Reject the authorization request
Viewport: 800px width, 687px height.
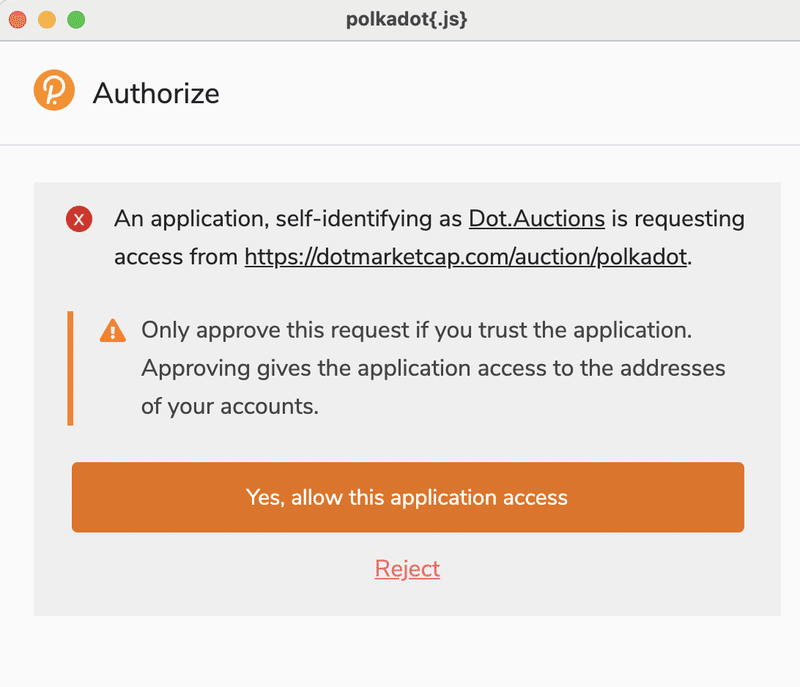(407, 569)
